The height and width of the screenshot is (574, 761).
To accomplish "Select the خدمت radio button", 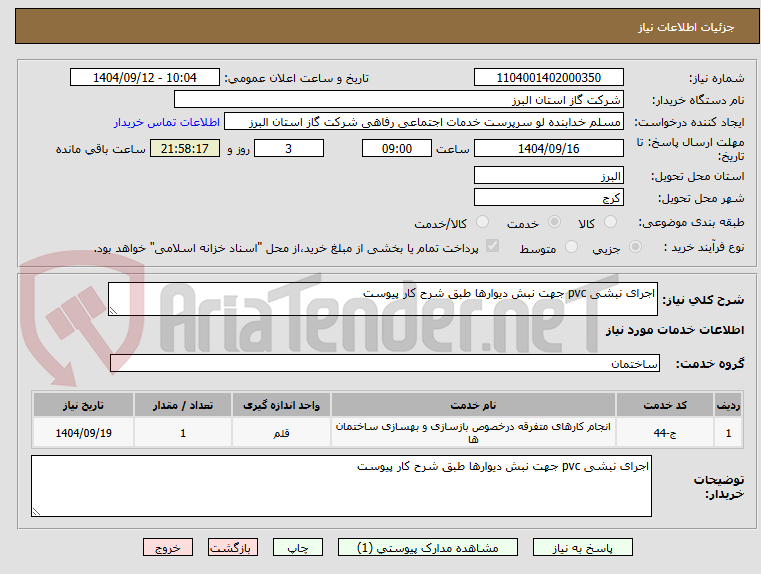I will click(554, 222).
